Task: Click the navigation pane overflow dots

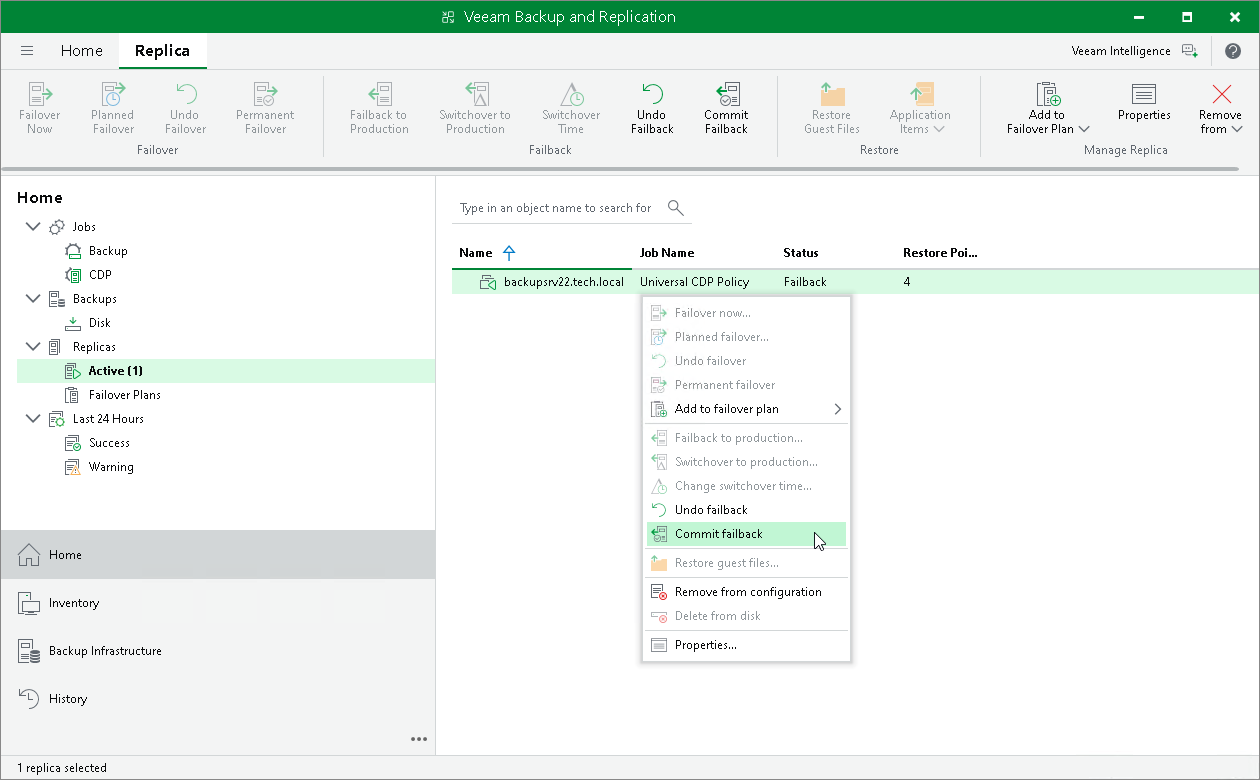Action: tap(419, 740)
